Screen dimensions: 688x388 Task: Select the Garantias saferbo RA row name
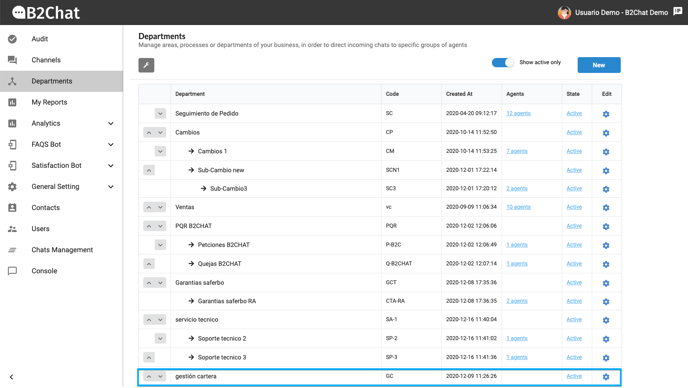pyautogui.click(x=227, y=301)
